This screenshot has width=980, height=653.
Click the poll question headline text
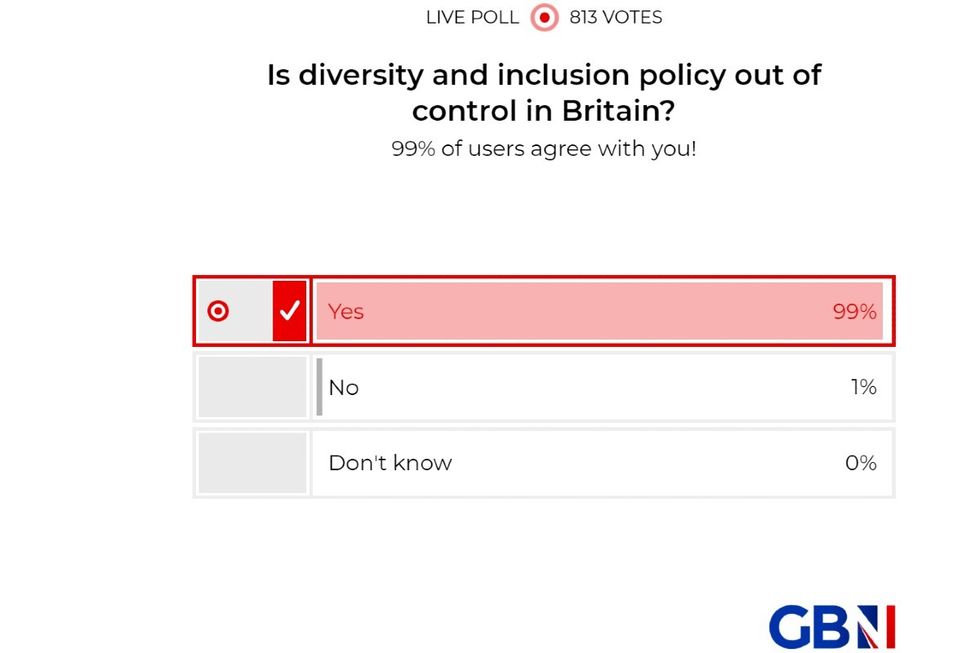click(x=543, y=92)
